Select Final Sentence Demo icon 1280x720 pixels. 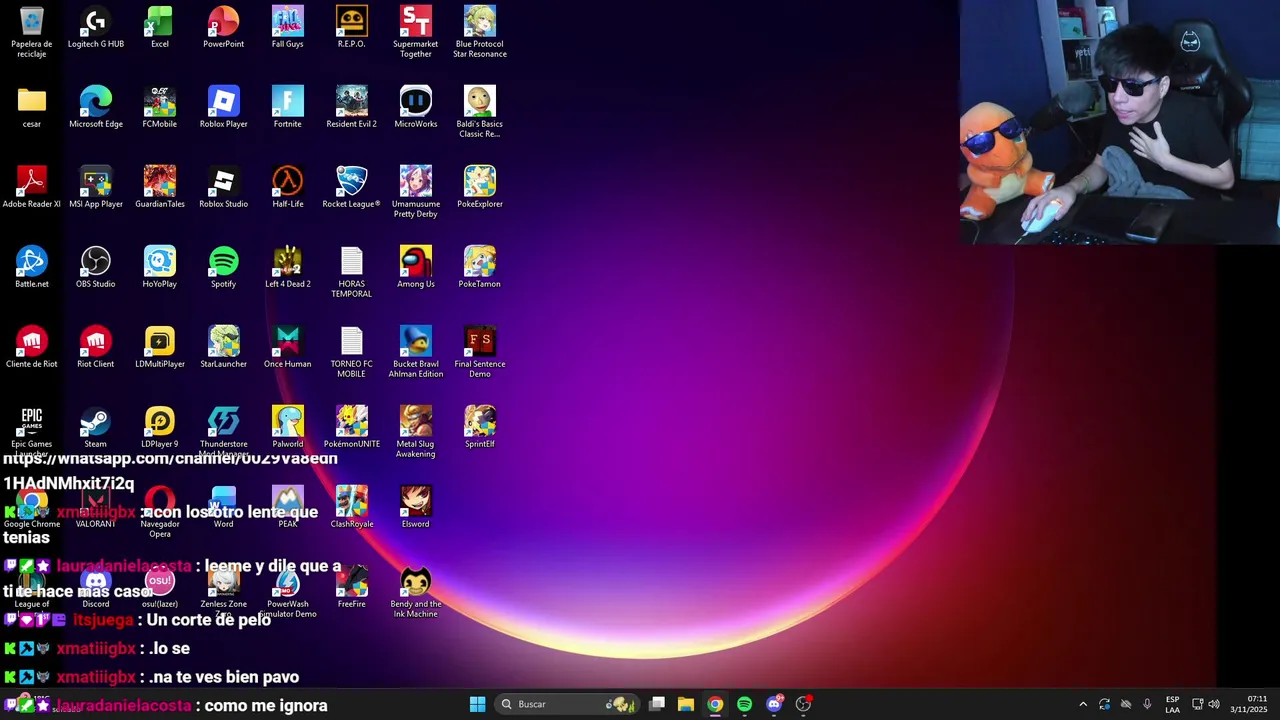(480, 352)
